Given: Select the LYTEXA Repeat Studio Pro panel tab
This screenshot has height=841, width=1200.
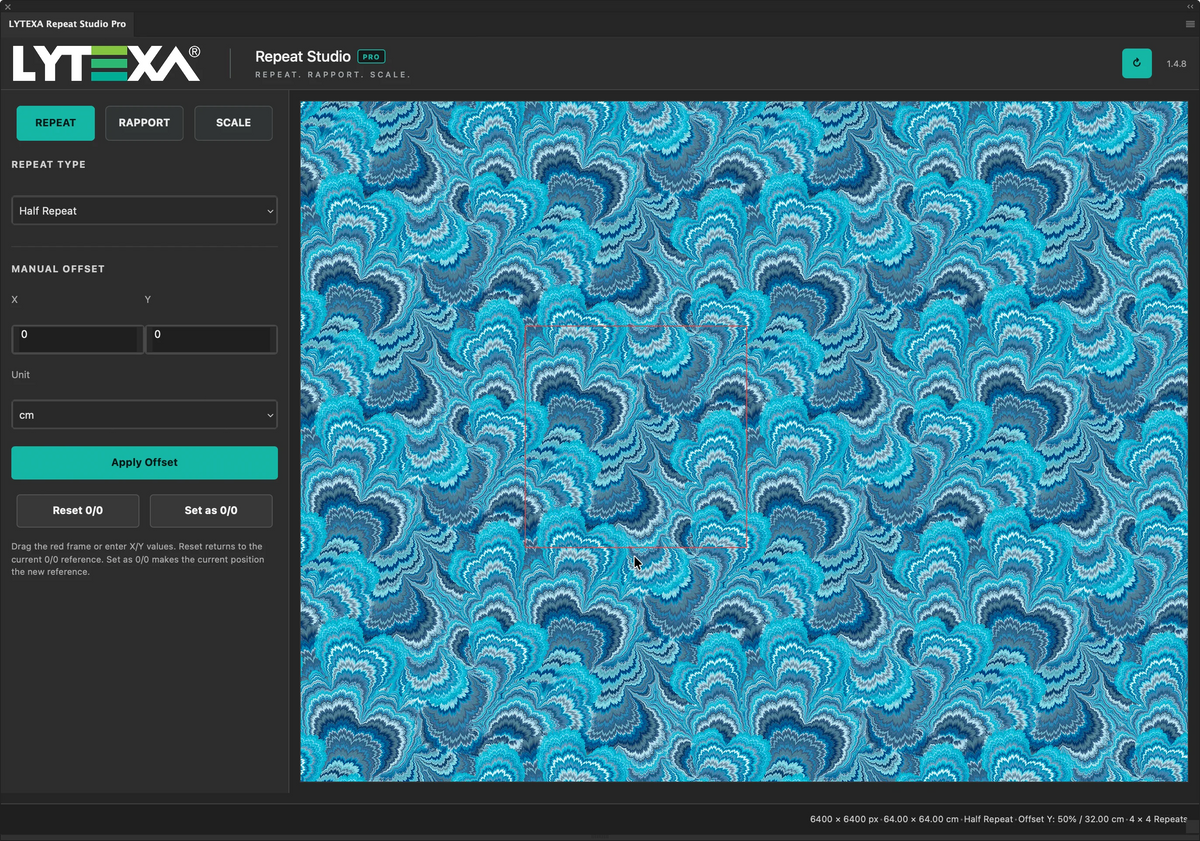Looking at the screenshot, I should [67, 24].
